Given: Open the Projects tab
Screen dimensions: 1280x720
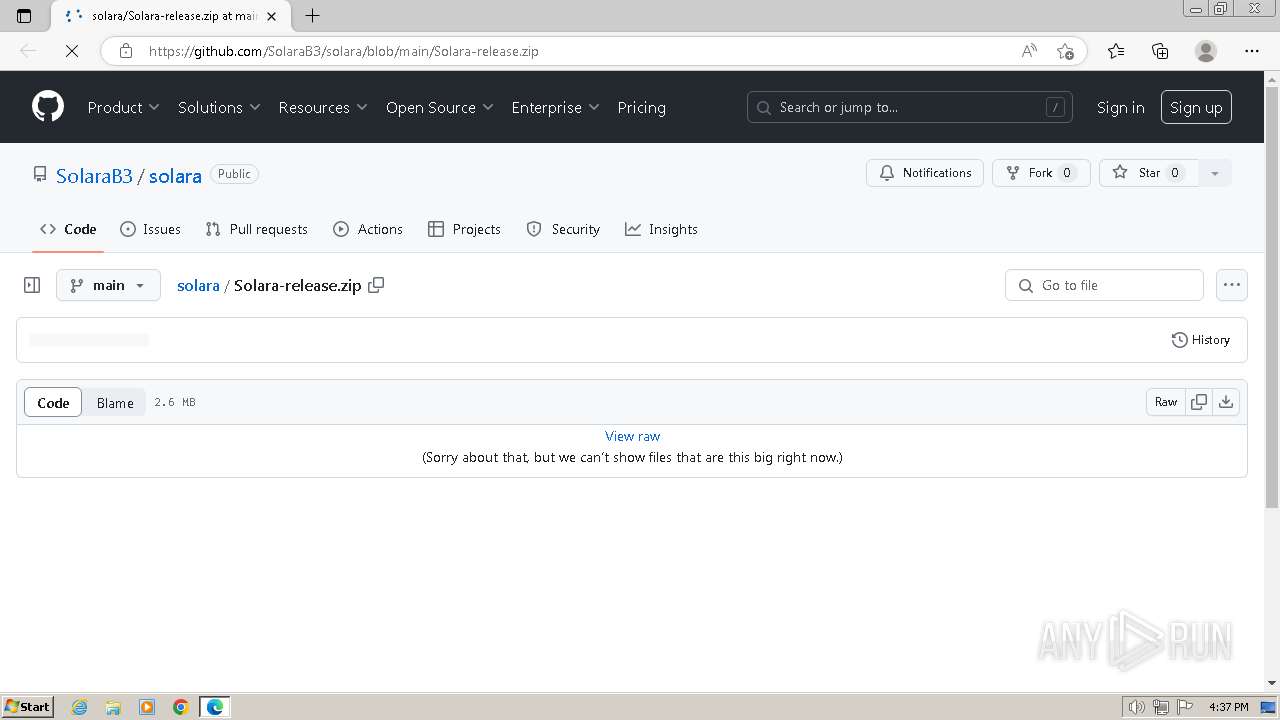Looking at the screenshot, I should pyautogui.click(x=464, y=229).
